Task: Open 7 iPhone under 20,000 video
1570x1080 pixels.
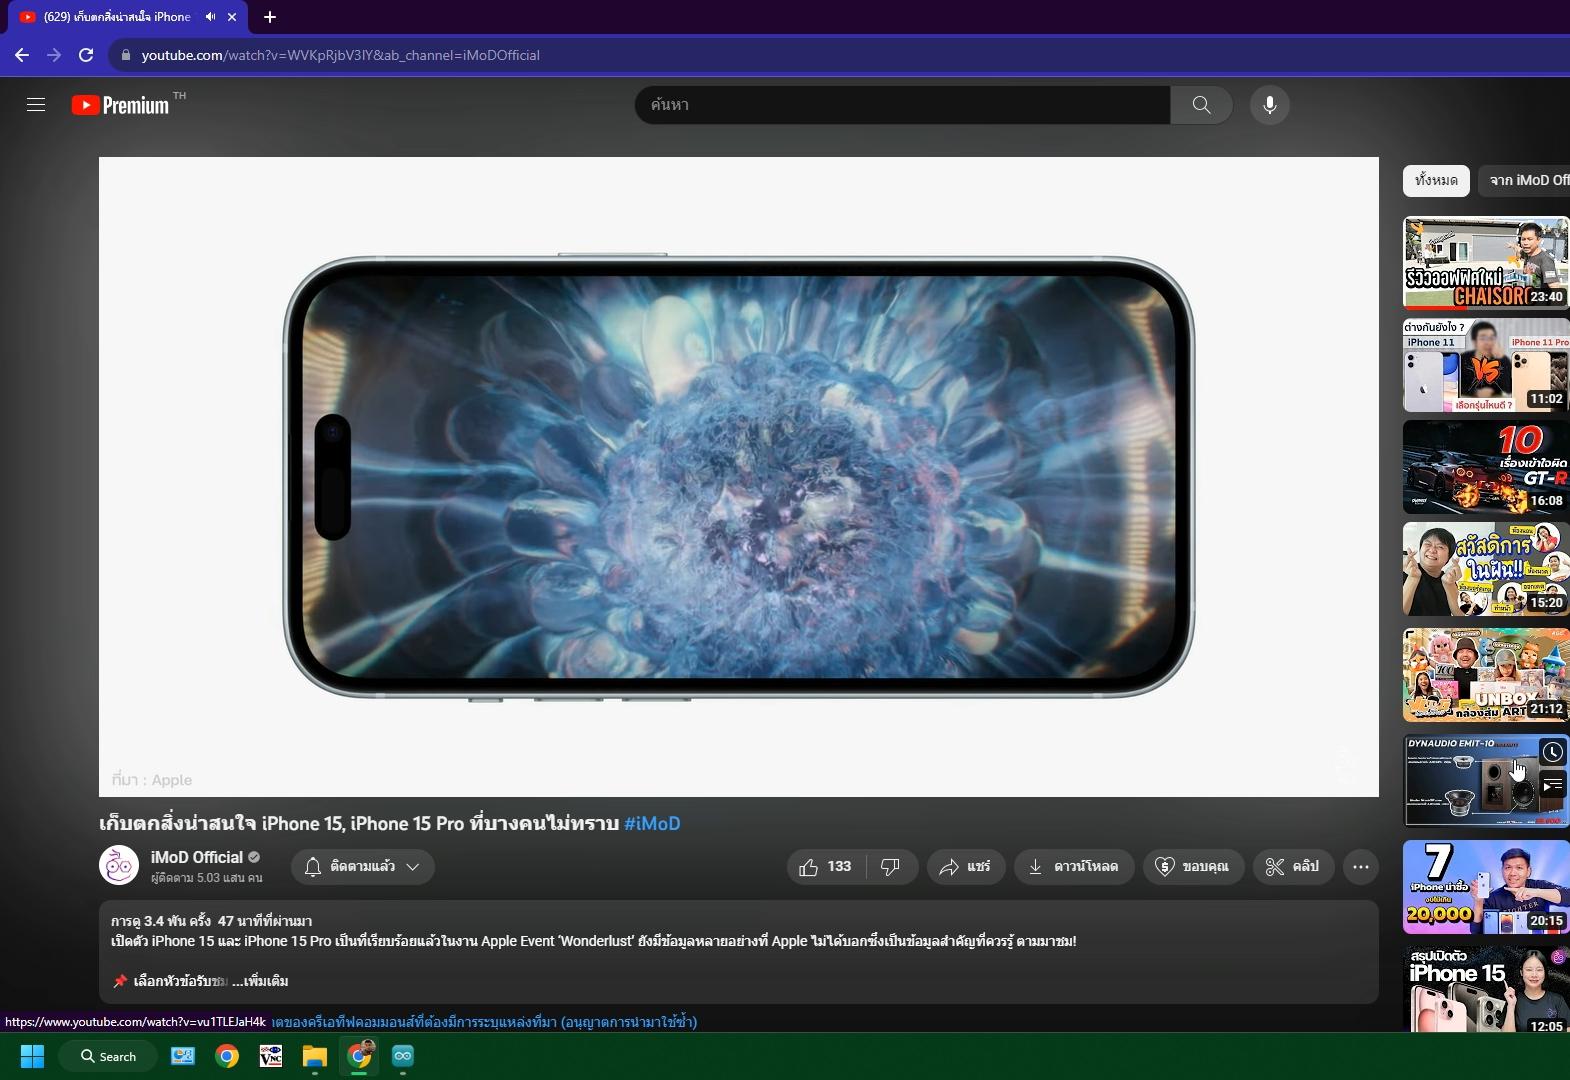Action: tap(1486, 887)
